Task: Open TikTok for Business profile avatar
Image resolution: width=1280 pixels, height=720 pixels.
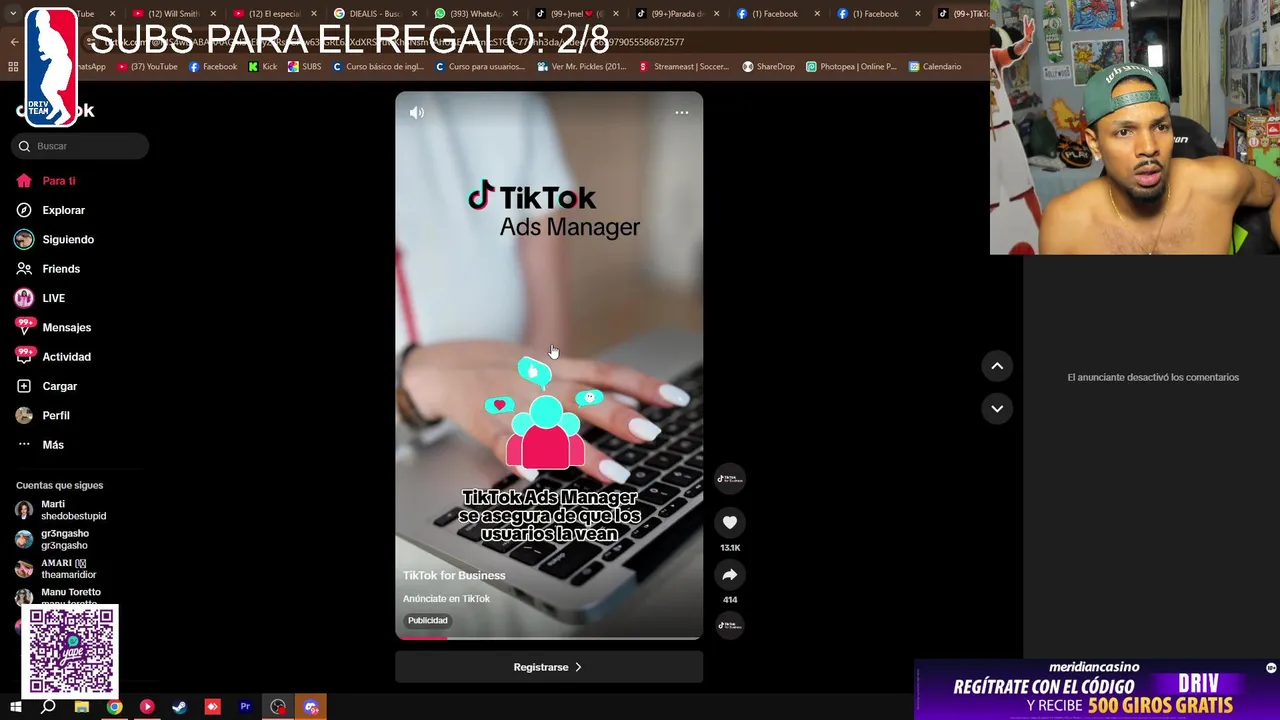Action: (730, 478)
